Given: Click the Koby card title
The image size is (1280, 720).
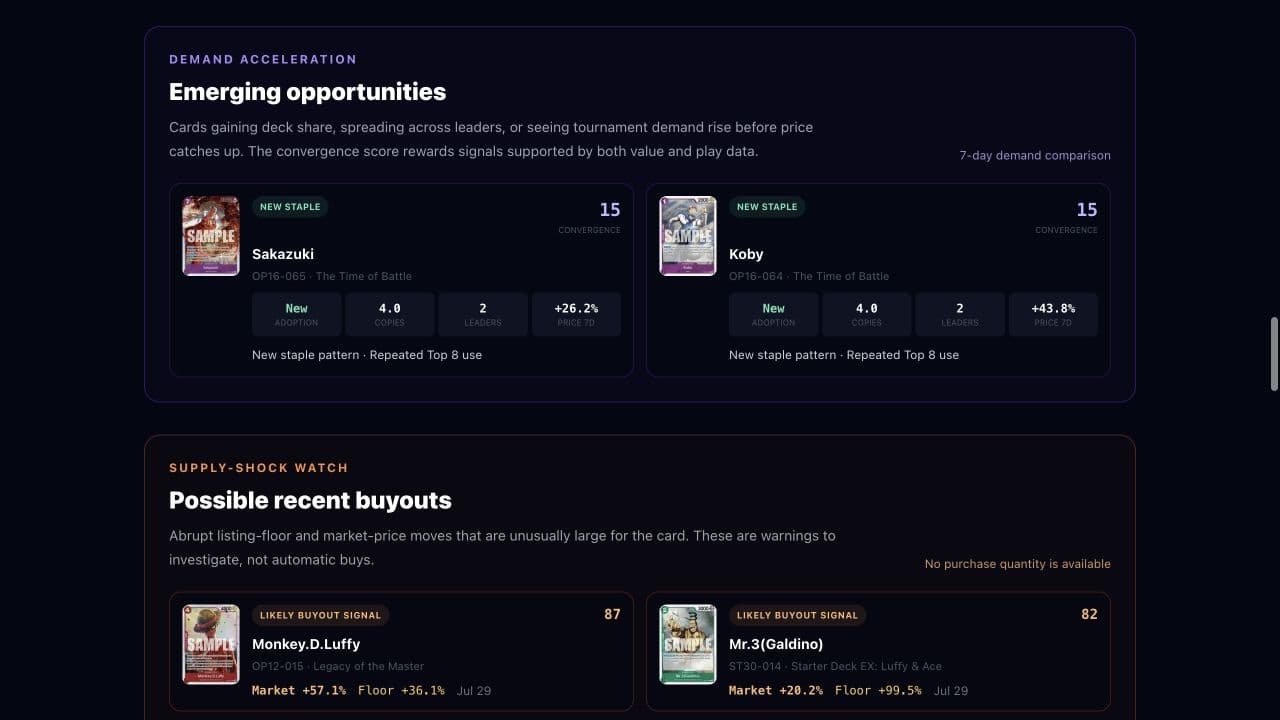Looking at the screenshot, I should (x=746, y=254).
